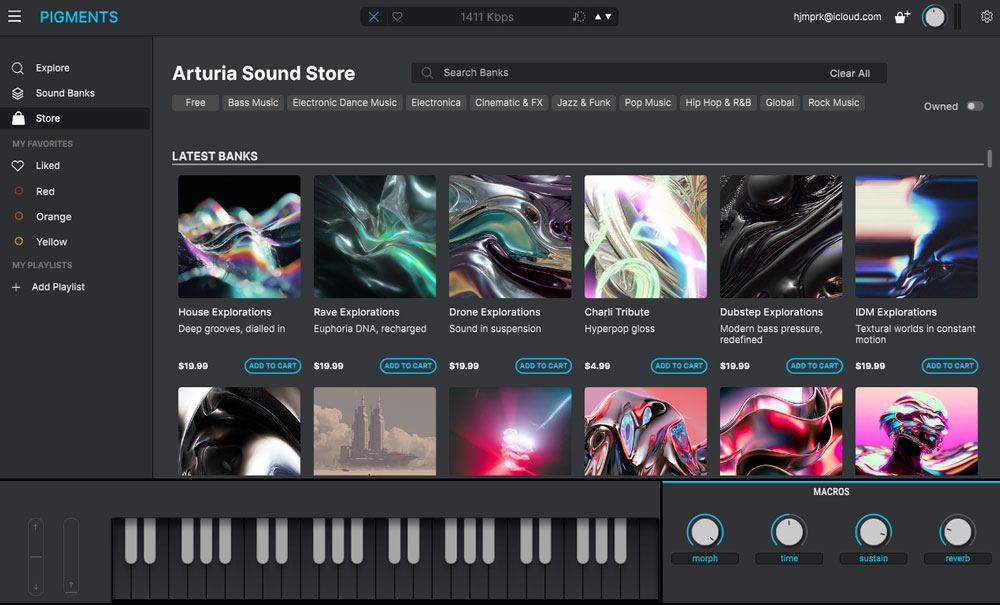Viewport: 1000px width, 605px height.
Task: Add Drone Explorations to cart
Action: tap(543, 366)
